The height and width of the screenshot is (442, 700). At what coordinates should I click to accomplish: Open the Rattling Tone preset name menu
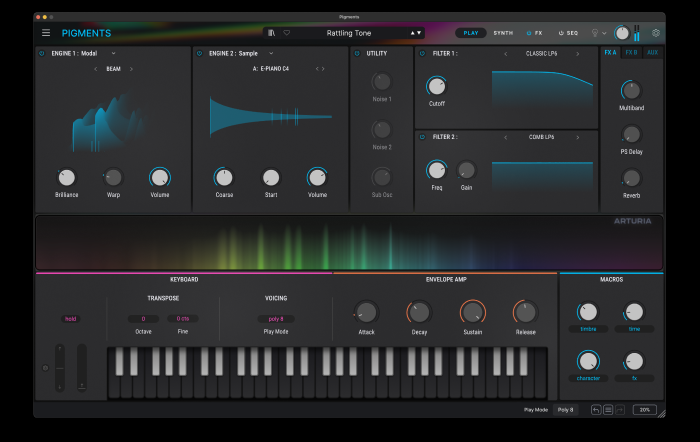coord(349,33)
